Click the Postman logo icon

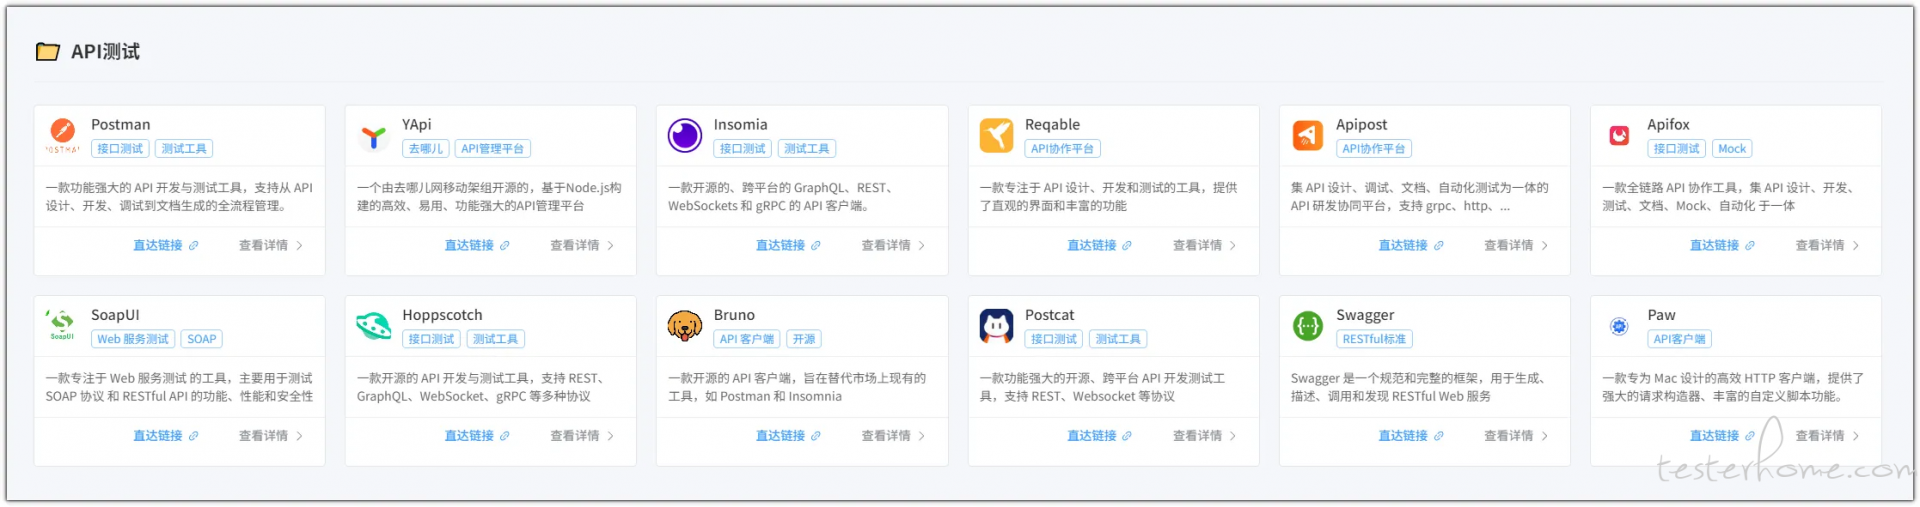pos(62,135)
